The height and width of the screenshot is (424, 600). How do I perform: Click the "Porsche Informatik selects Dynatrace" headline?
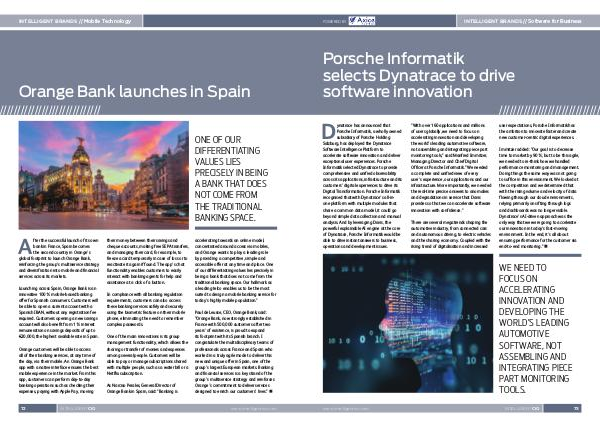pyautogui.click(x=419, y=75)
